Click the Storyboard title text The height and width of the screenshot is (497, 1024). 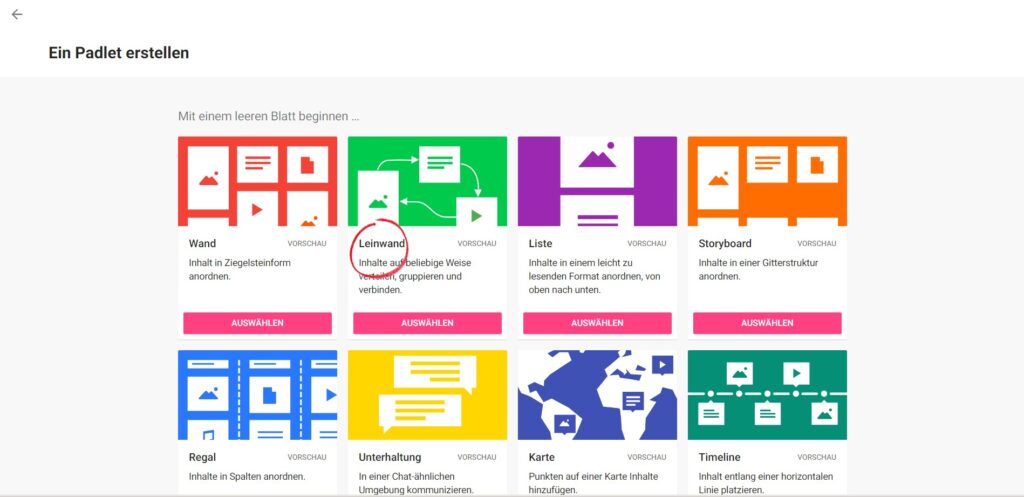725,244
